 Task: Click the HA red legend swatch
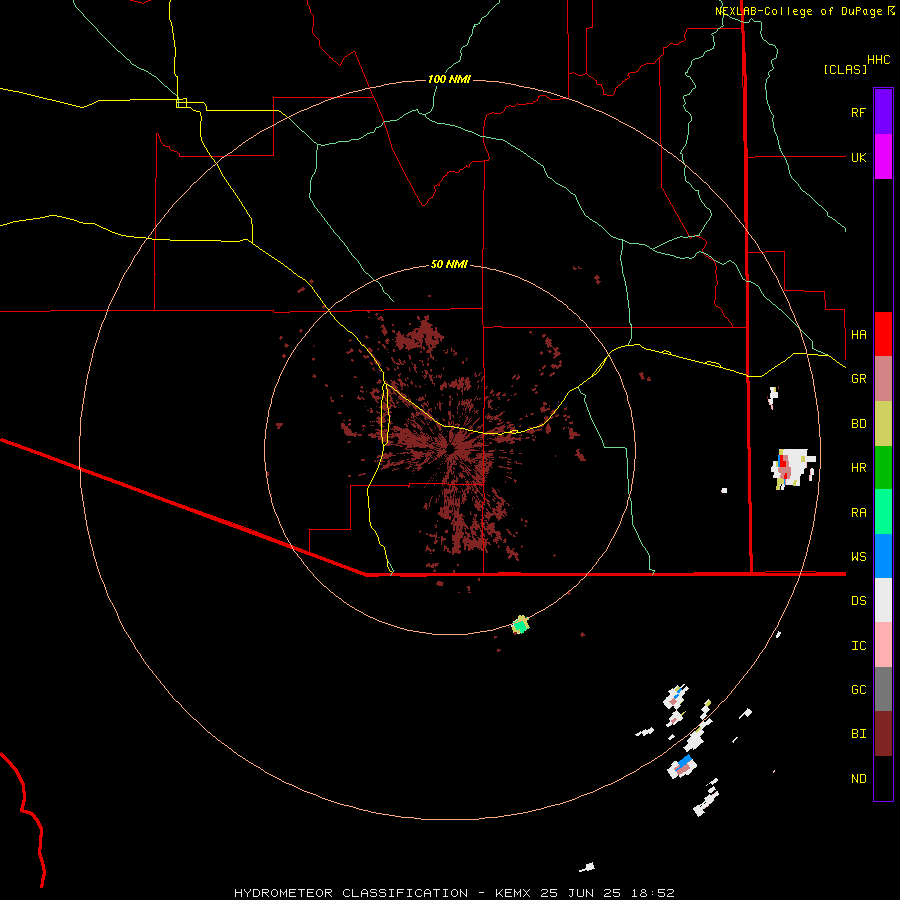[x=883, y=334]
